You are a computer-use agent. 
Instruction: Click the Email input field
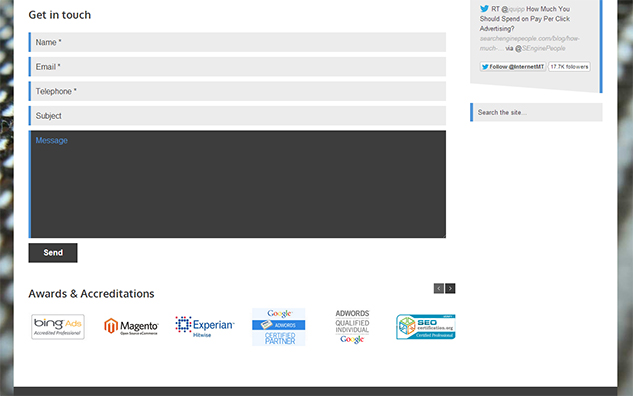pyautogui.click(x=237, y=67)
